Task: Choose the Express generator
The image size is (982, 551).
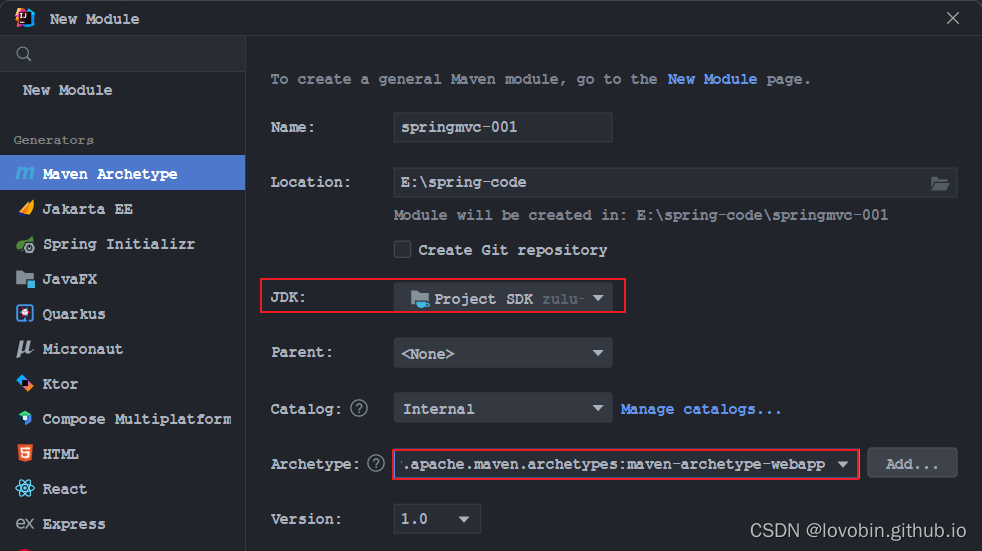Action: [122, 524]
